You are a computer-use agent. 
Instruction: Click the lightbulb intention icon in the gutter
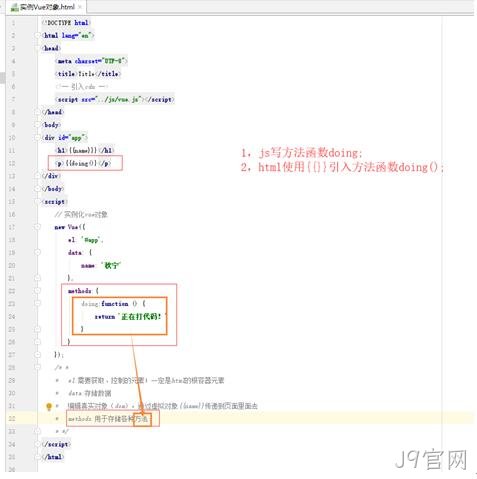pos(49,406)
